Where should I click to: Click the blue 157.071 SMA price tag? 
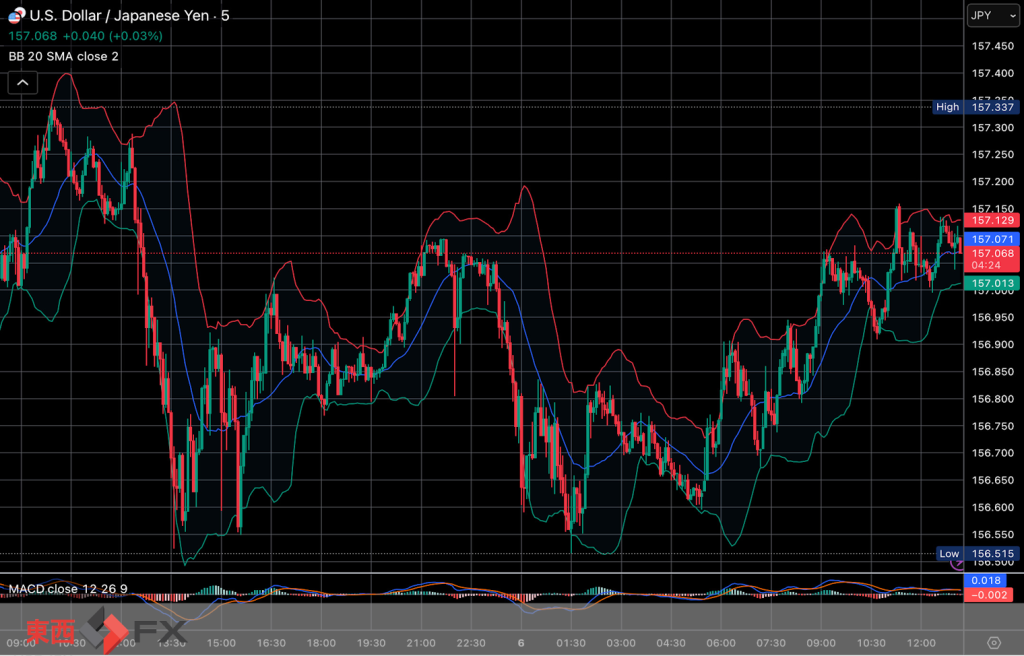(993, 239)
